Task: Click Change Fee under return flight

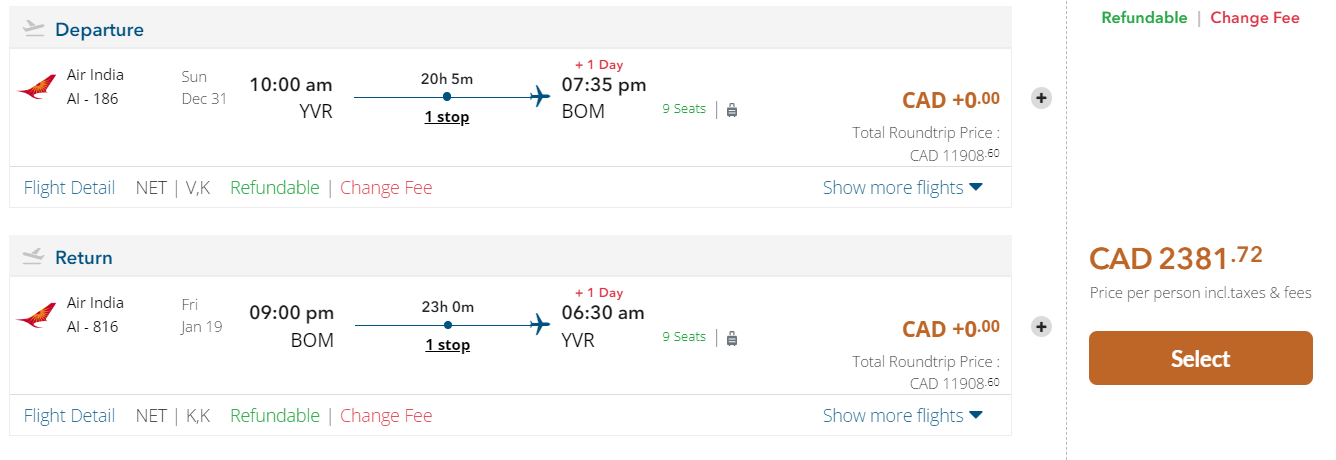Action: [x=386, y=416]
